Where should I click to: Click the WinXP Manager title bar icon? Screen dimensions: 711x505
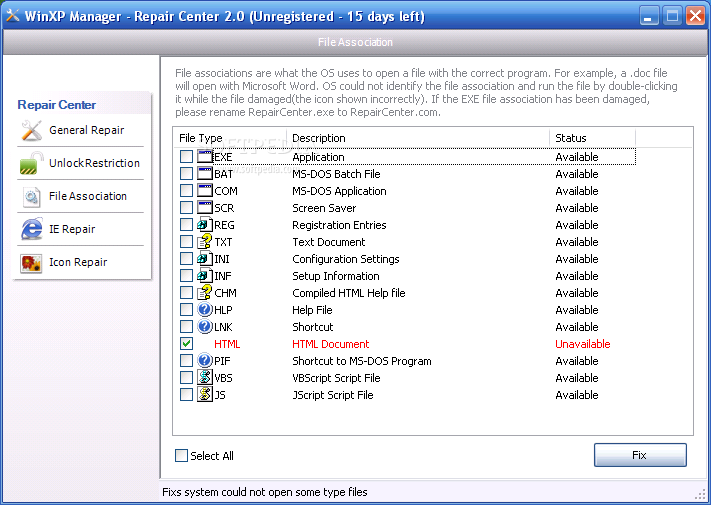(12, 15)
